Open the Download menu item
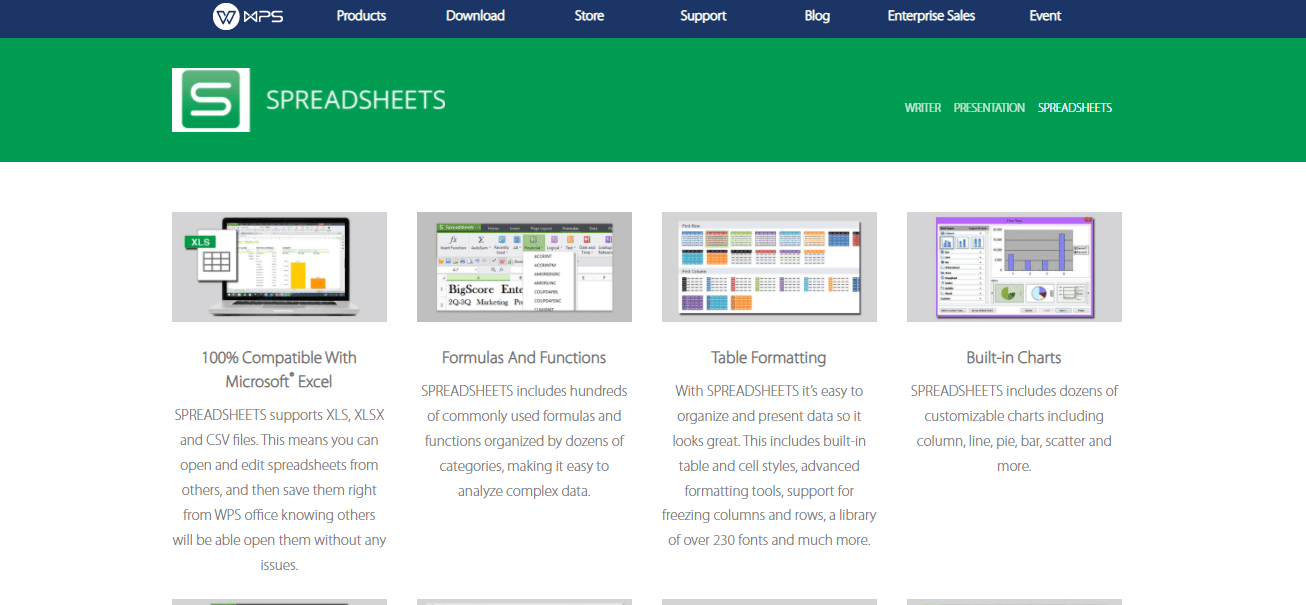The height and width of the screenshot is (605, 1306). pyautogui.click(x=475, y=16)
